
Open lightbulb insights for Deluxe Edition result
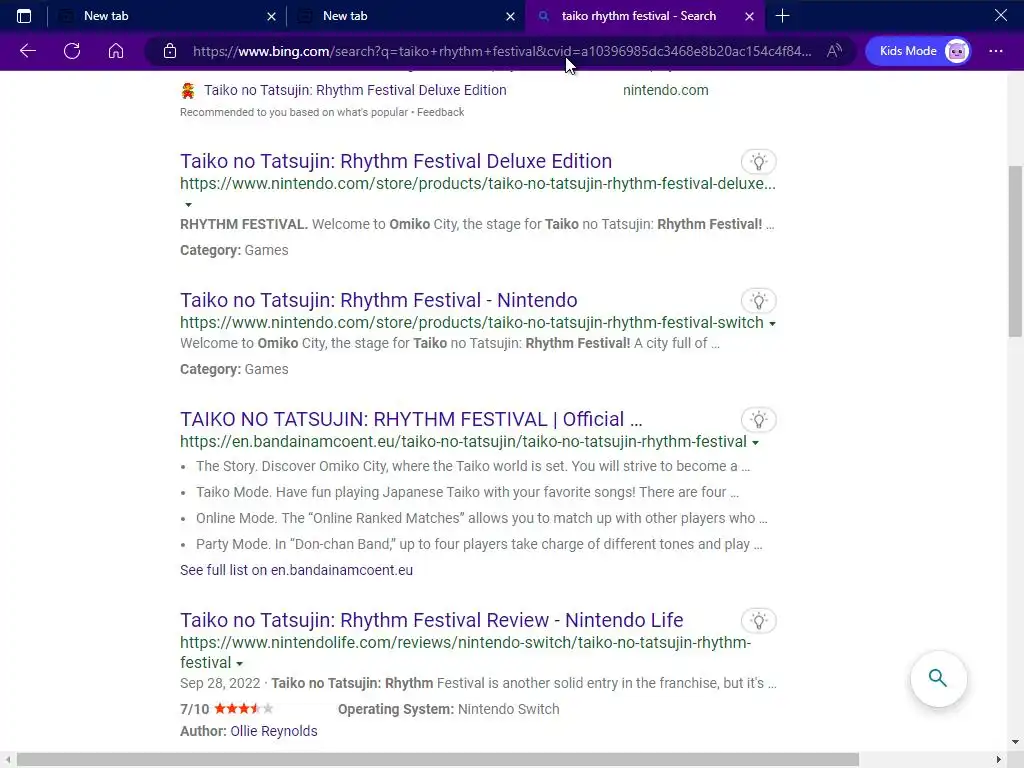tap(758, 162)
